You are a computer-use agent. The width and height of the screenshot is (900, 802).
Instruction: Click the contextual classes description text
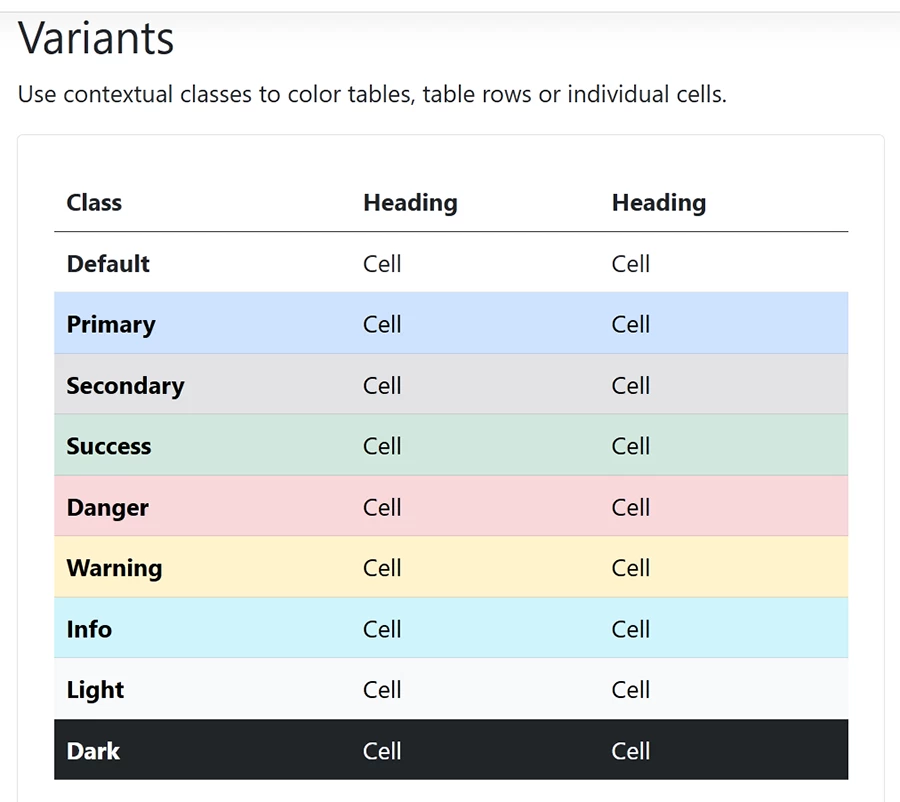pos(372,95)
